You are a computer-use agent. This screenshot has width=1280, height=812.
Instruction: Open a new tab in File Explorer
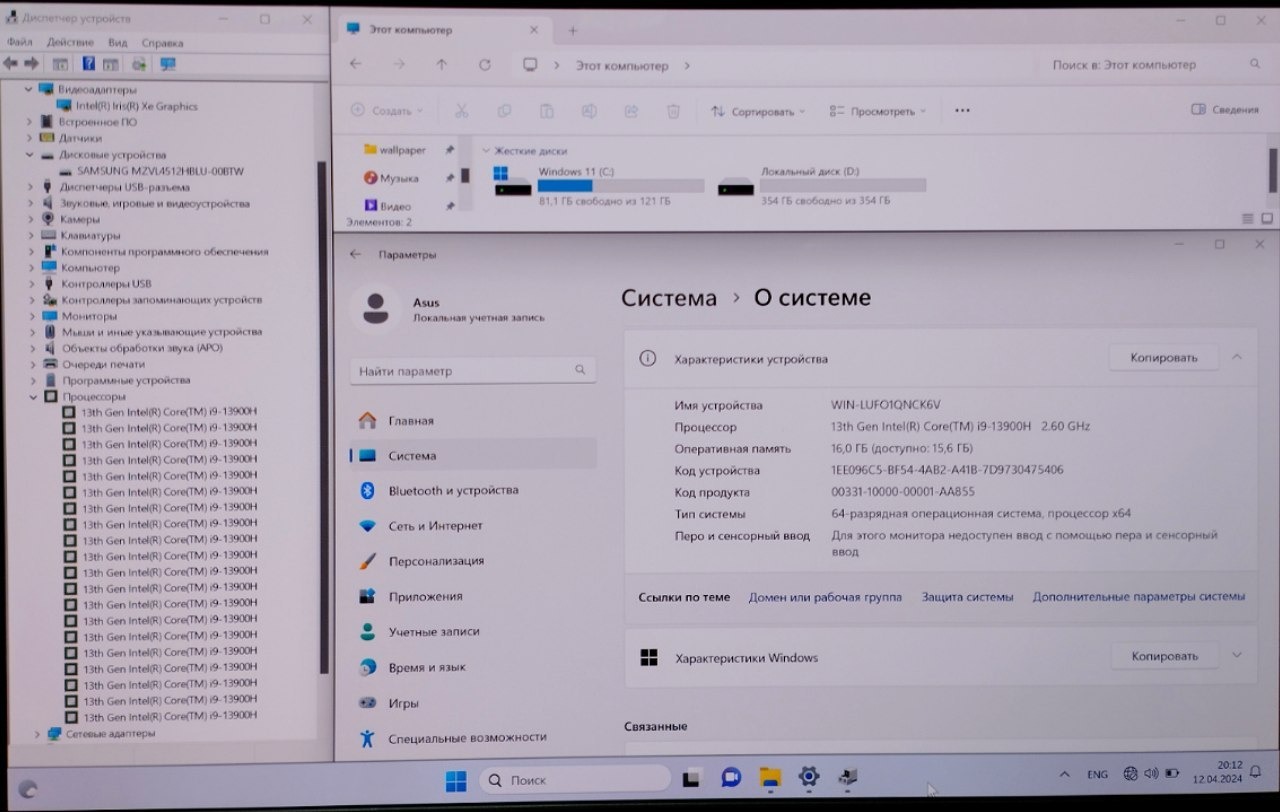[573, 30]
